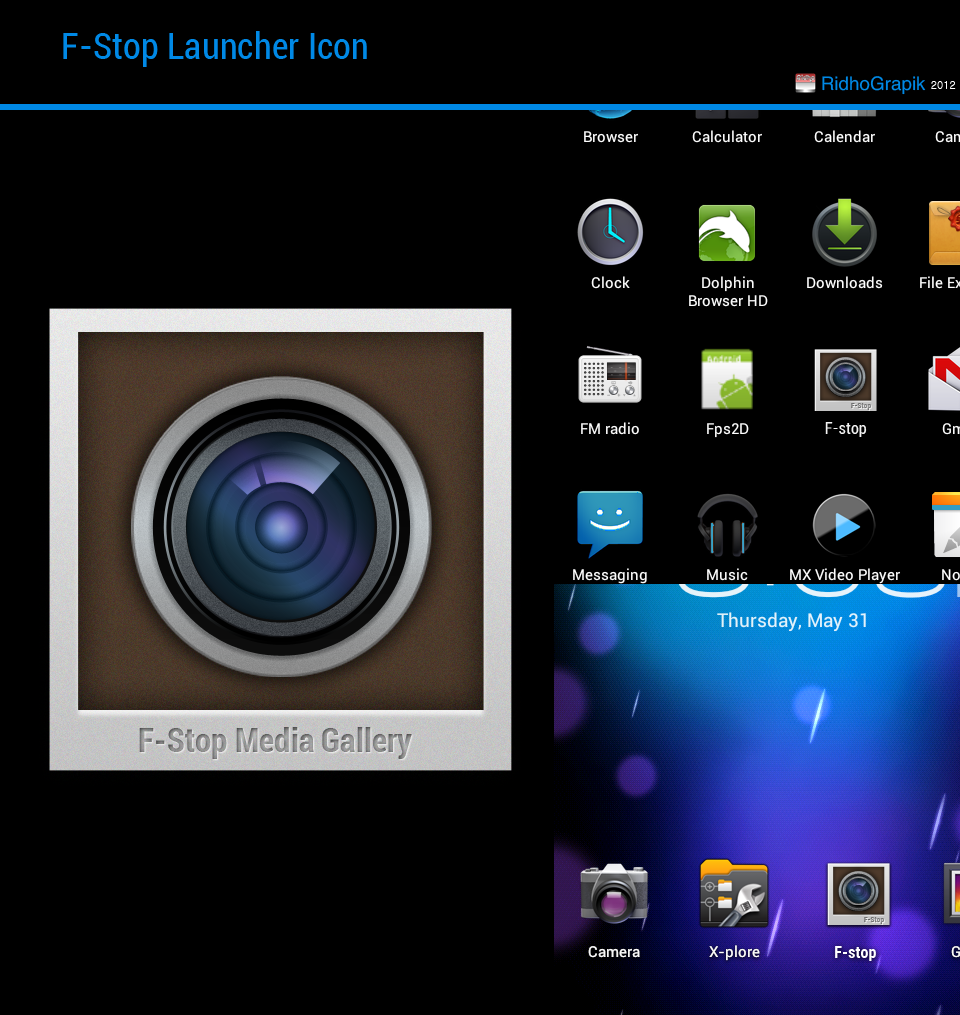Open the Clock app icon
Image resolution: width=960 pixels, height=1015 pixels.
[610, 232]
